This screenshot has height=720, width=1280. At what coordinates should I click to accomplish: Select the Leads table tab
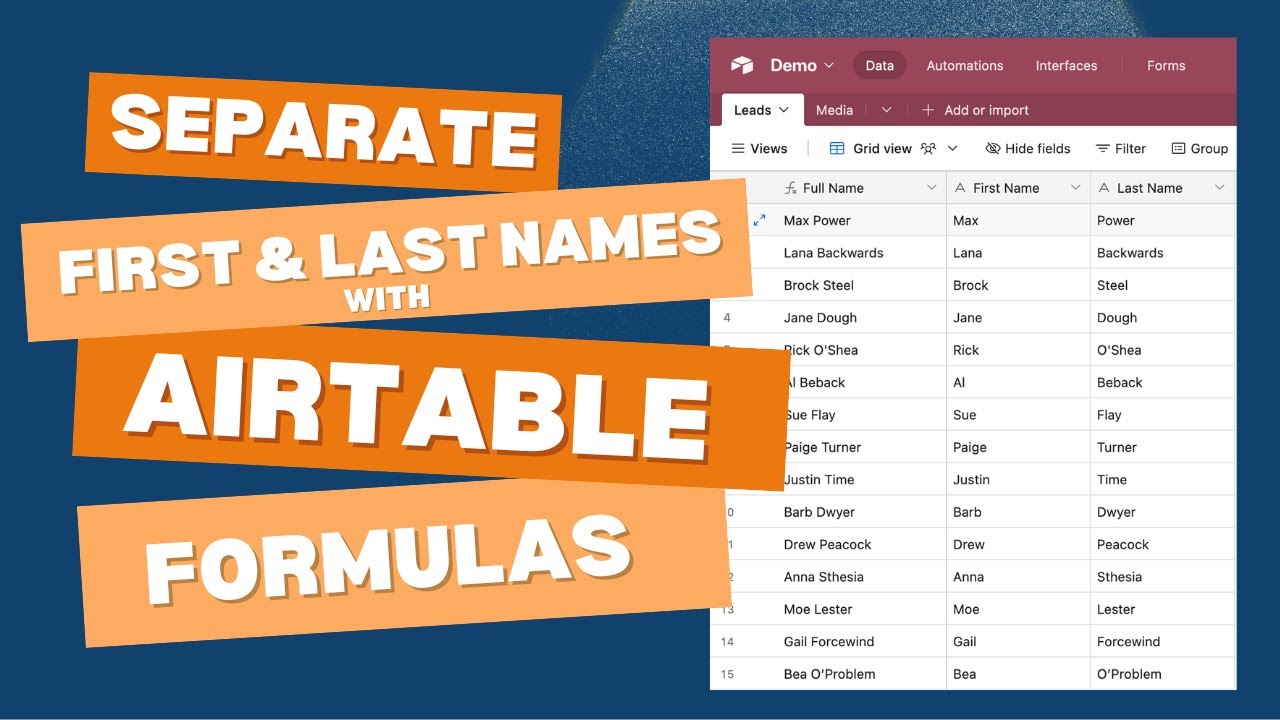(761, 110)
